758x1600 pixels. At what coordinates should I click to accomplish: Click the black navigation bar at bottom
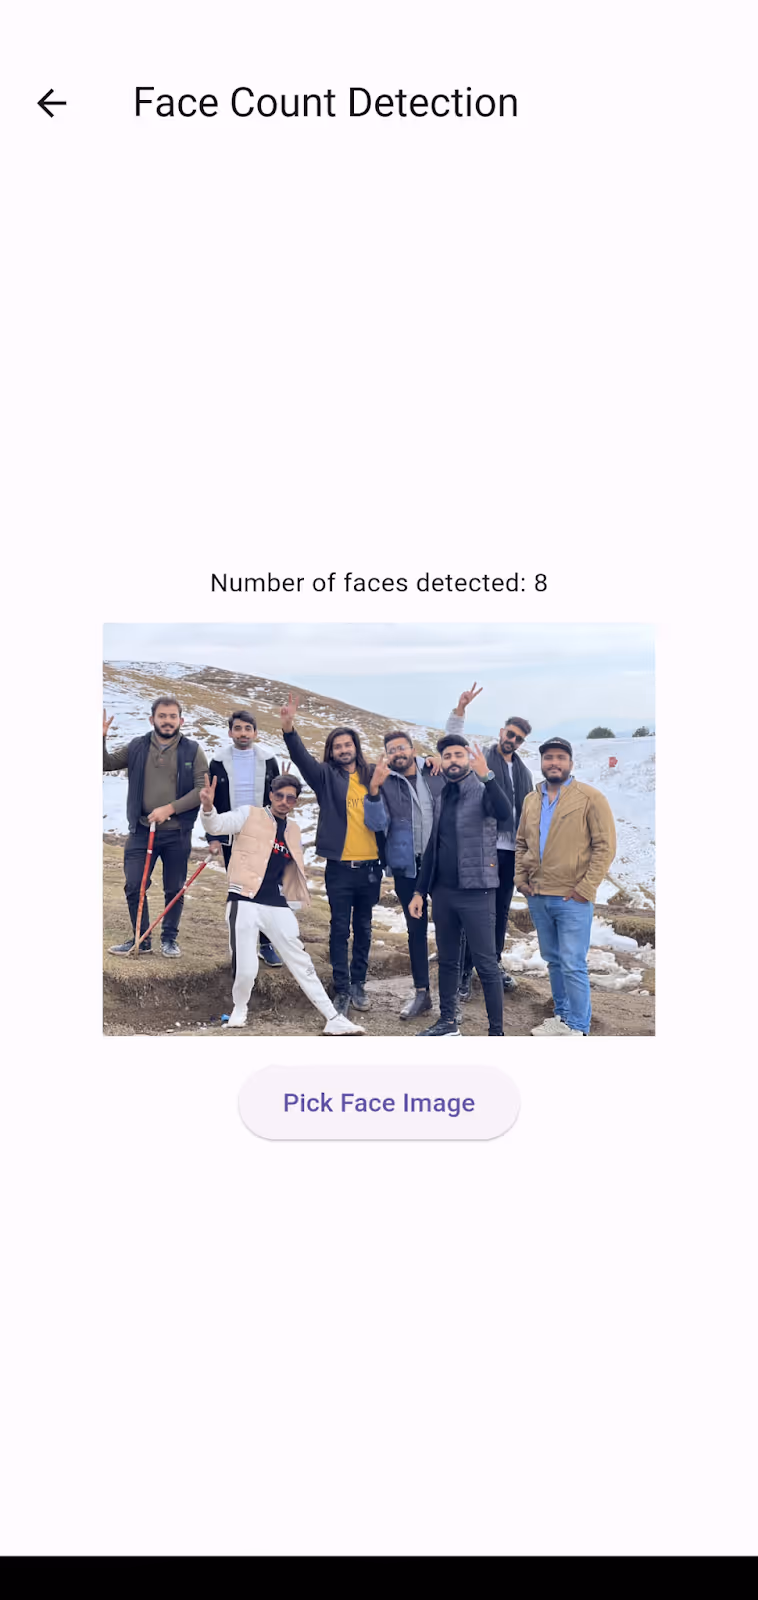(x=379, y=1578)
